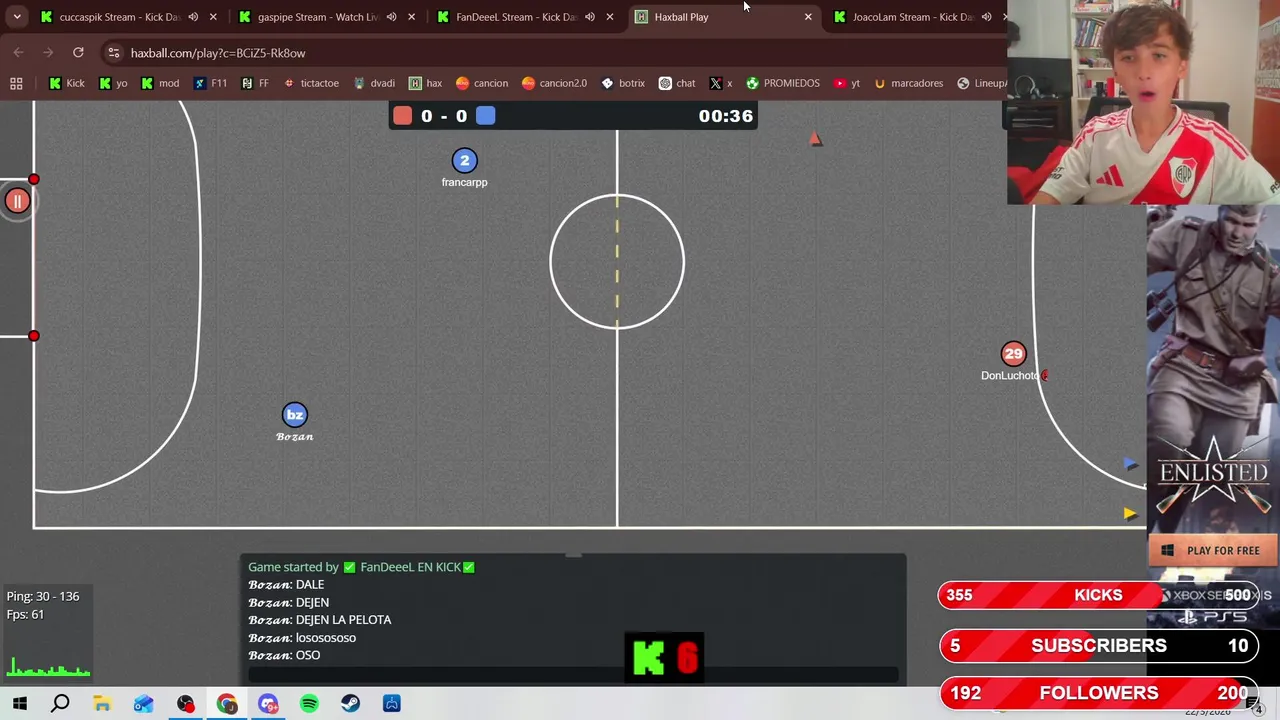Click the chat message input field

(573, 674)
